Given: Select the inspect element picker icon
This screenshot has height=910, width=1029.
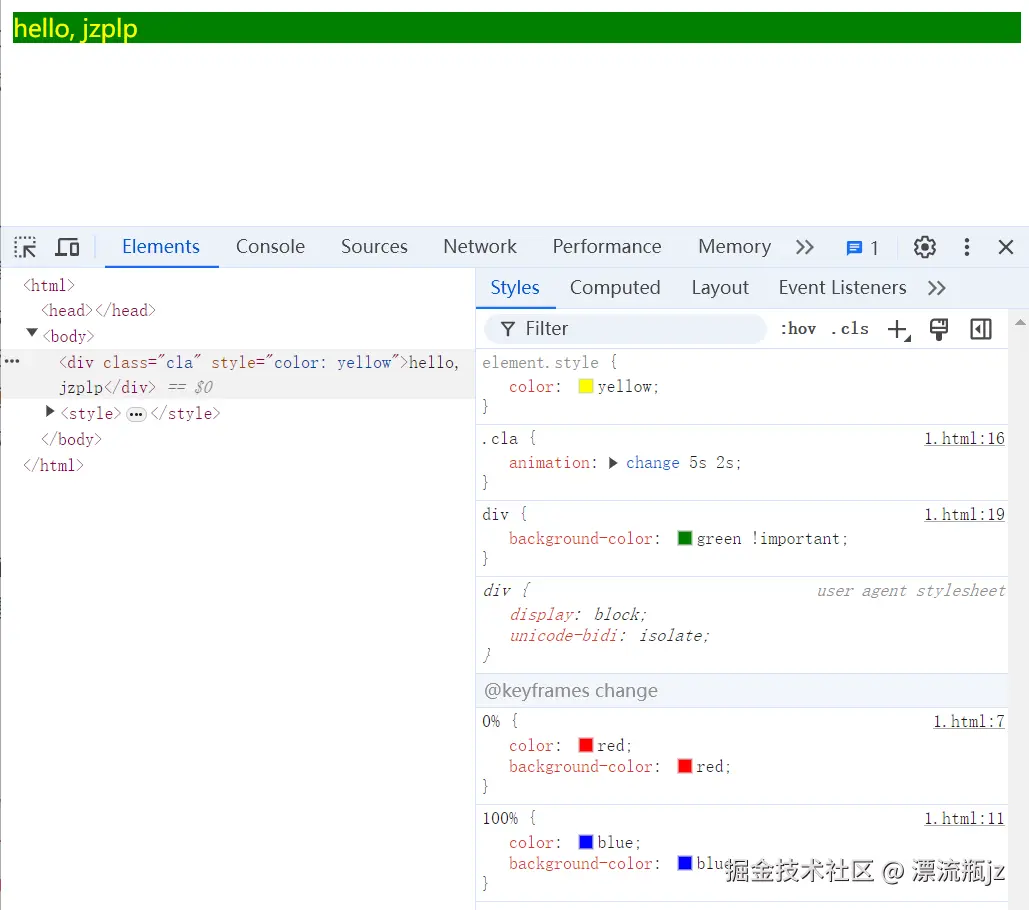Looking at the screenshot, I should coord(24,247).
